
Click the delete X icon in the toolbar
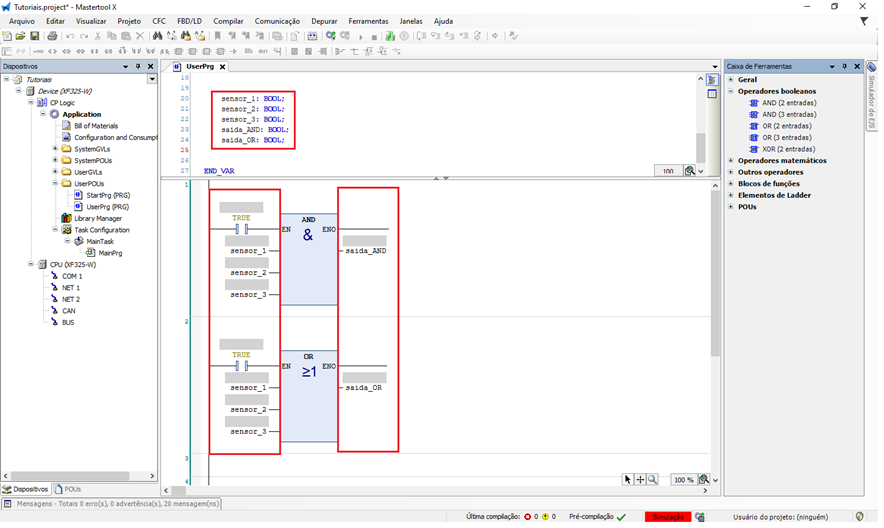(x=140, y=36)
